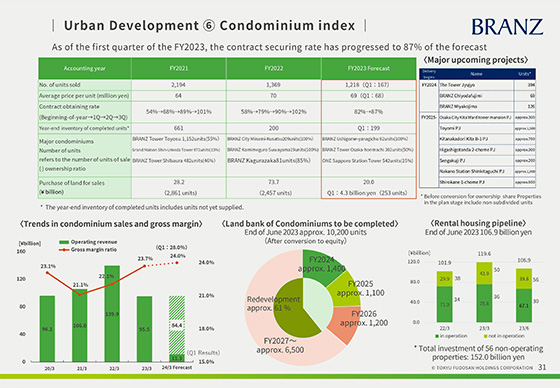Screen dimensions: 560x388
Task: Select the slide title 'Urban Development ⑥ Condominium index'
Action: (x=210, y=26)
